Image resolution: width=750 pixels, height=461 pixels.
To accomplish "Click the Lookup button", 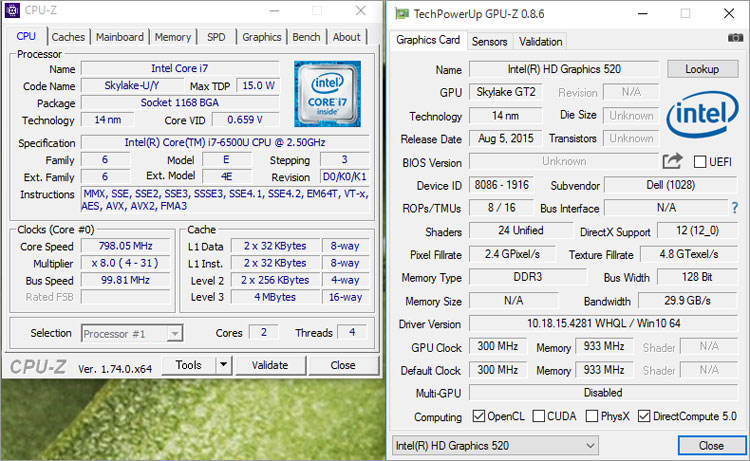I will [x=702, y=69].
